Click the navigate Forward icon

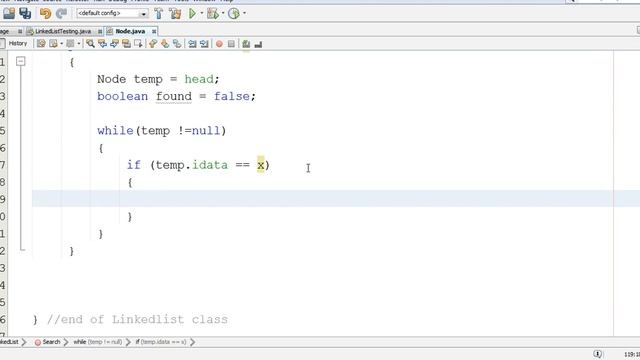(70, 44)
